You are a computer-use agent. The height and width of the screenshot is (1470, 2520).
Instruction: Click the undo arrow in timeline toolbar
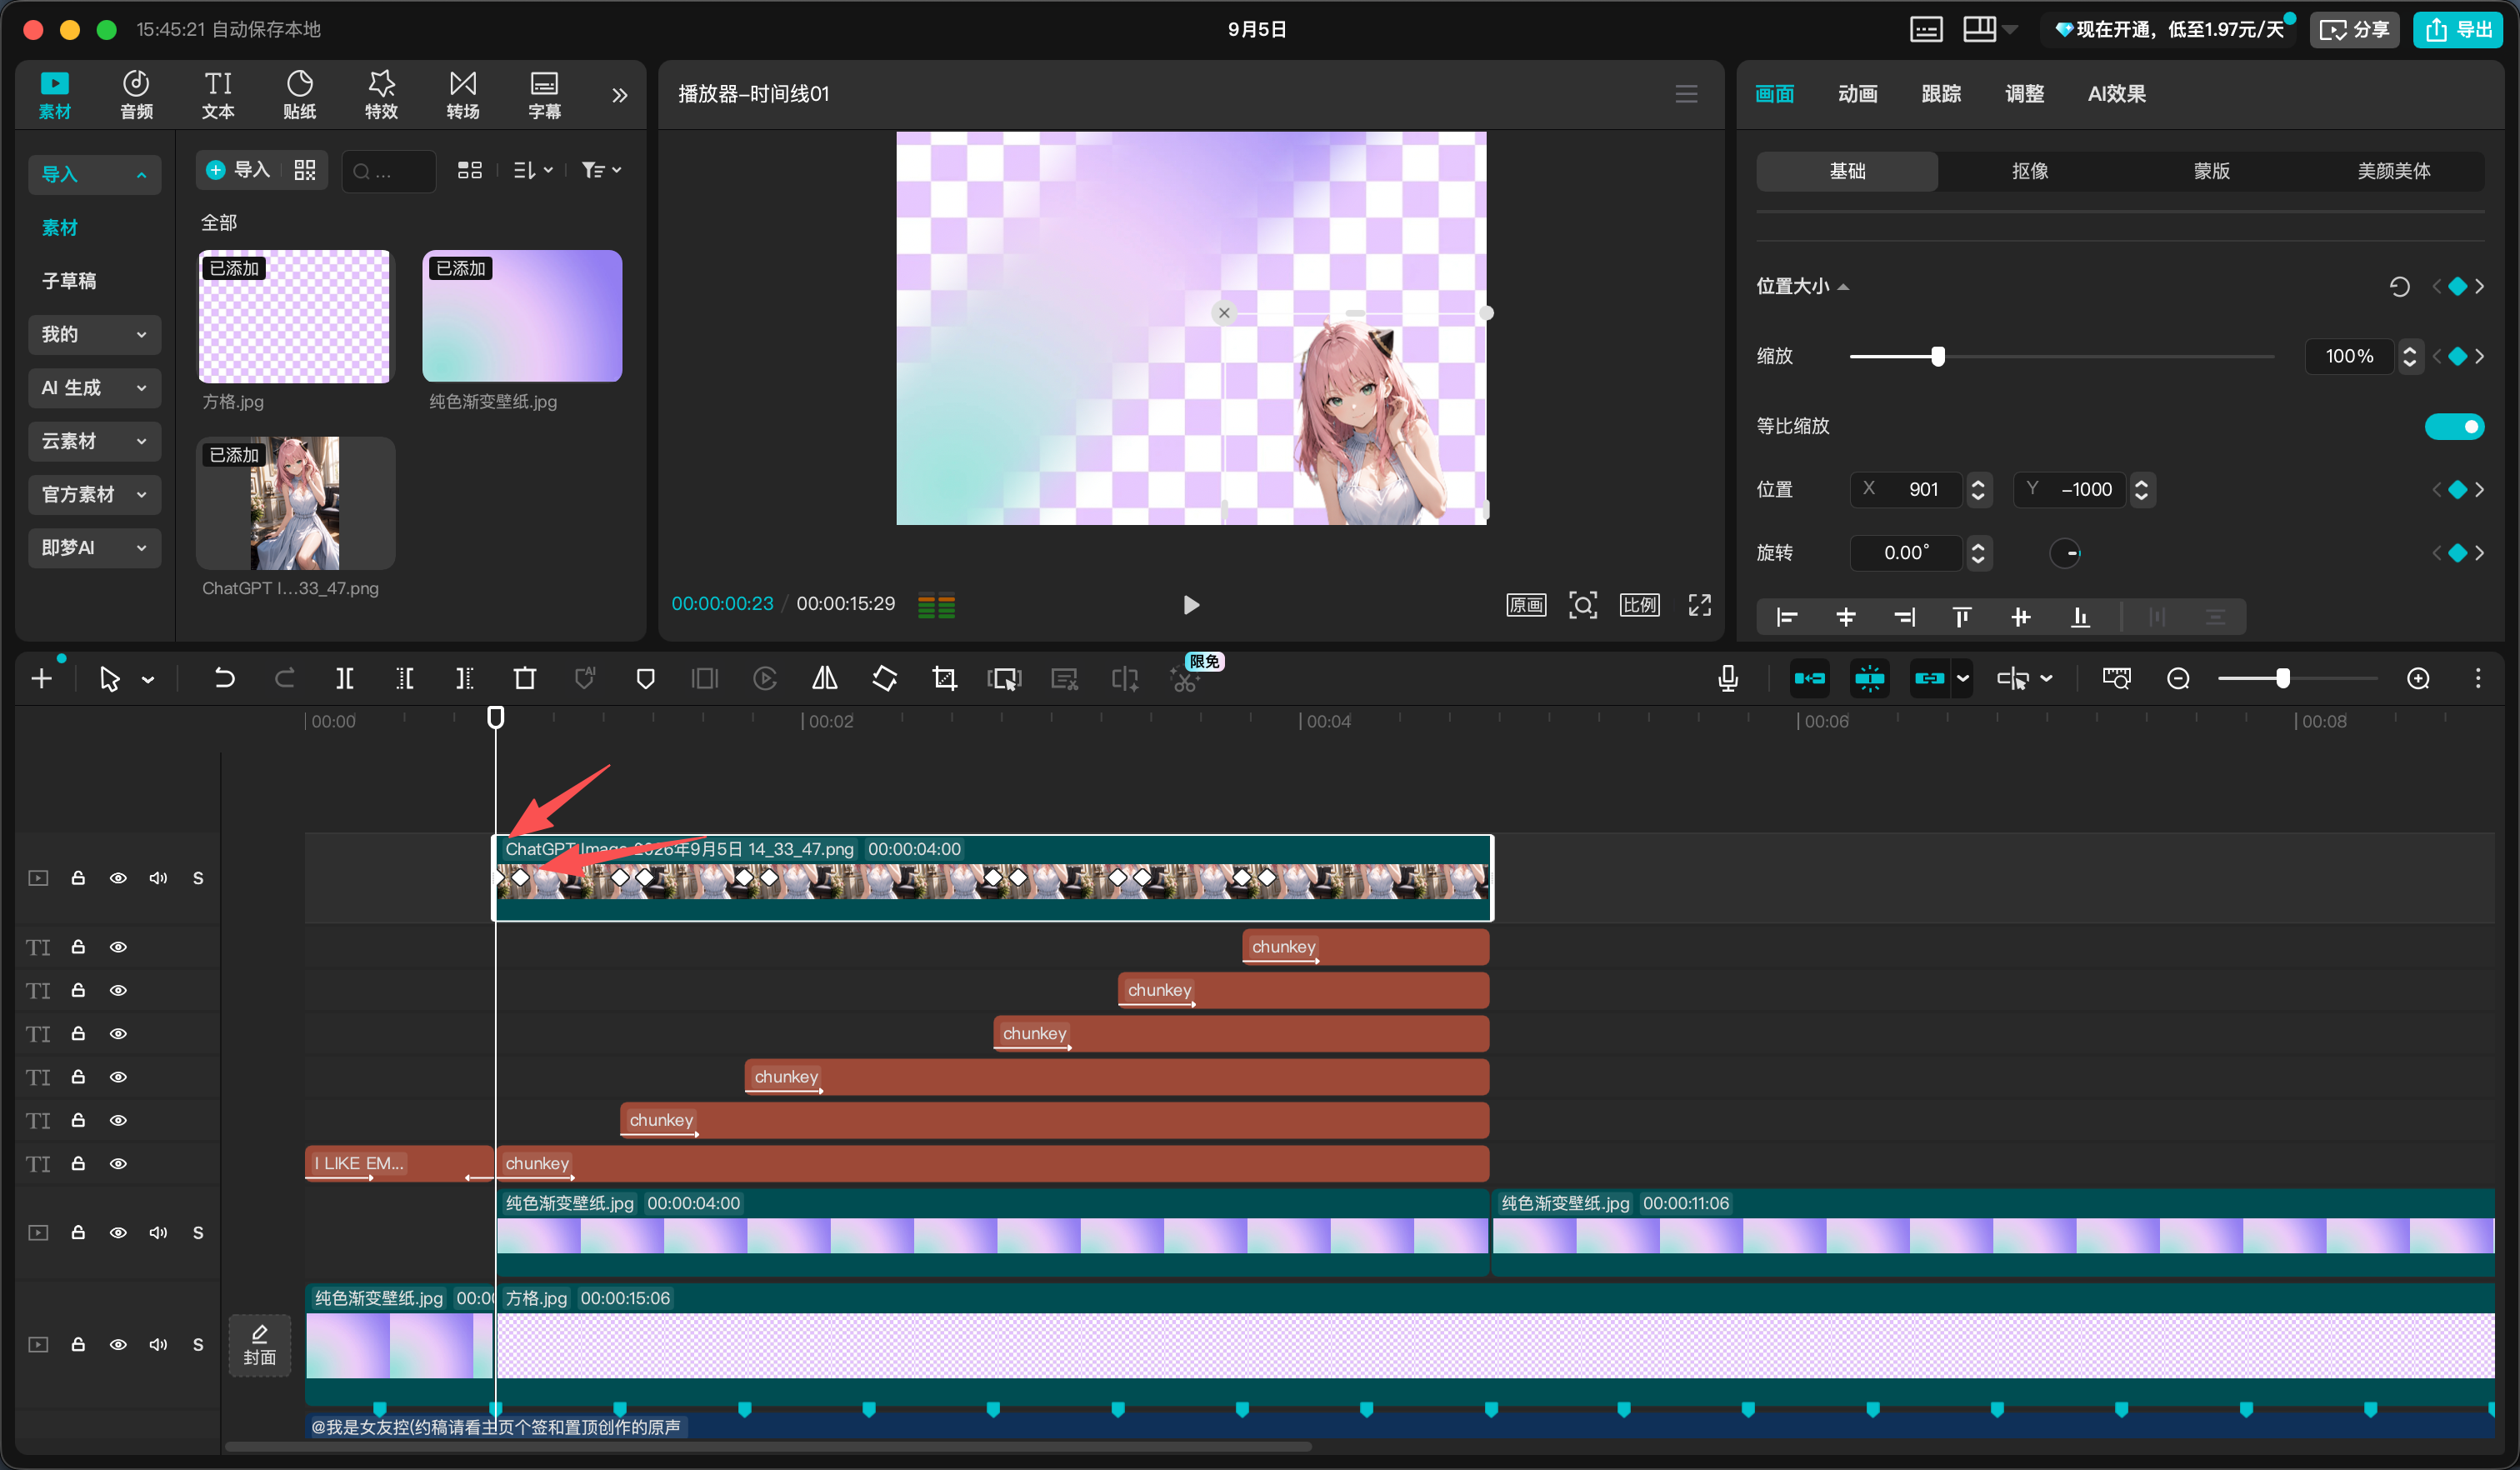pyautogui.click(x=224, y=679)
